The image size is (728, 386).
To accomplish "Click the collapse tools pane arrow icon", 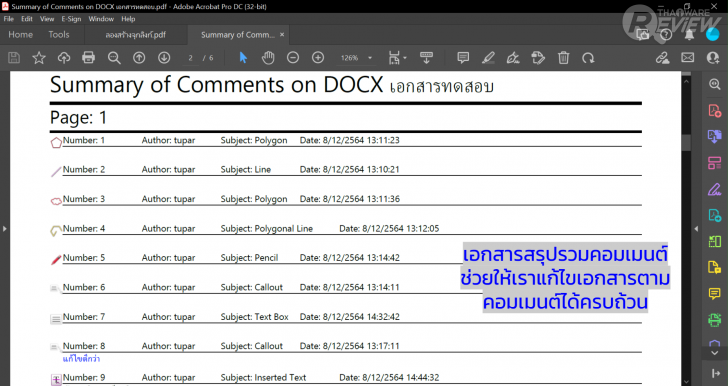I will [715, 373].
